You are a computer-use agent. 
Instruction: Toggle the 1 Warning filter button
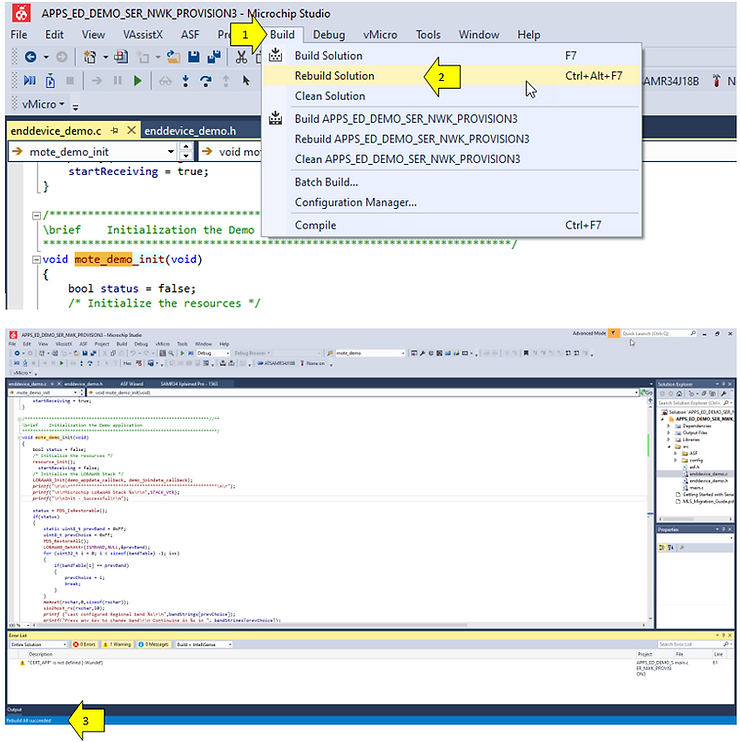(117, 645)
